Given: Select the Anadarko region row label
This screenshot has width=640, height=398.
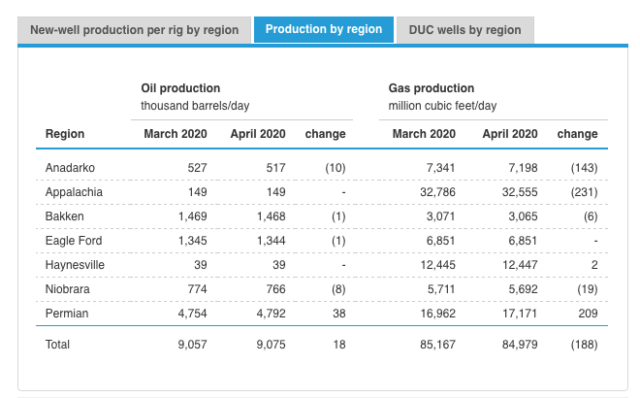Looking at the screenshot, I should (x=70, y=168).
